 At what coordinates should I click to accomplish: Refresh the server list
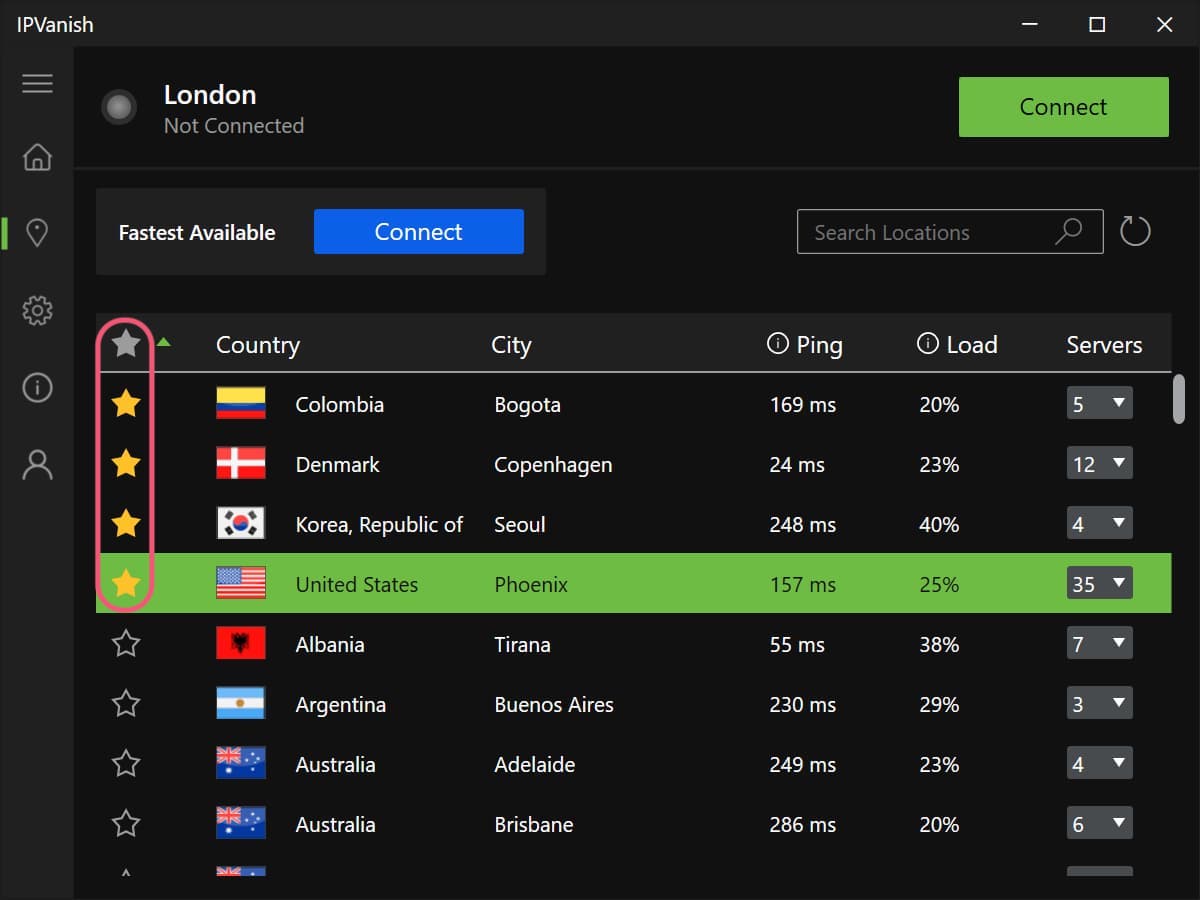[x=1135, y=232]
